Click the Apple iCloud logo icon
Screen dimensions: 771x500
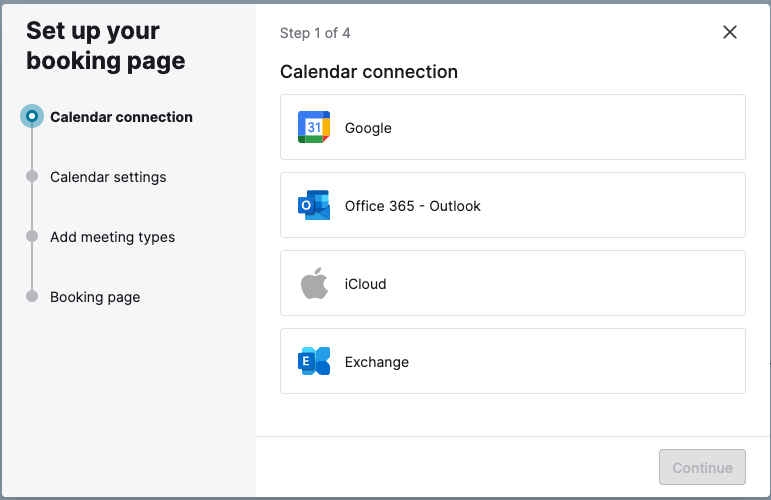pos(314,284)
